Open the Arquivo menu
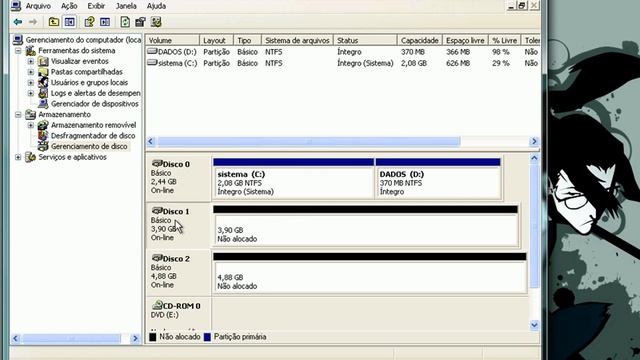The width and height of the screenshot is (640, 360). (38, 6)
